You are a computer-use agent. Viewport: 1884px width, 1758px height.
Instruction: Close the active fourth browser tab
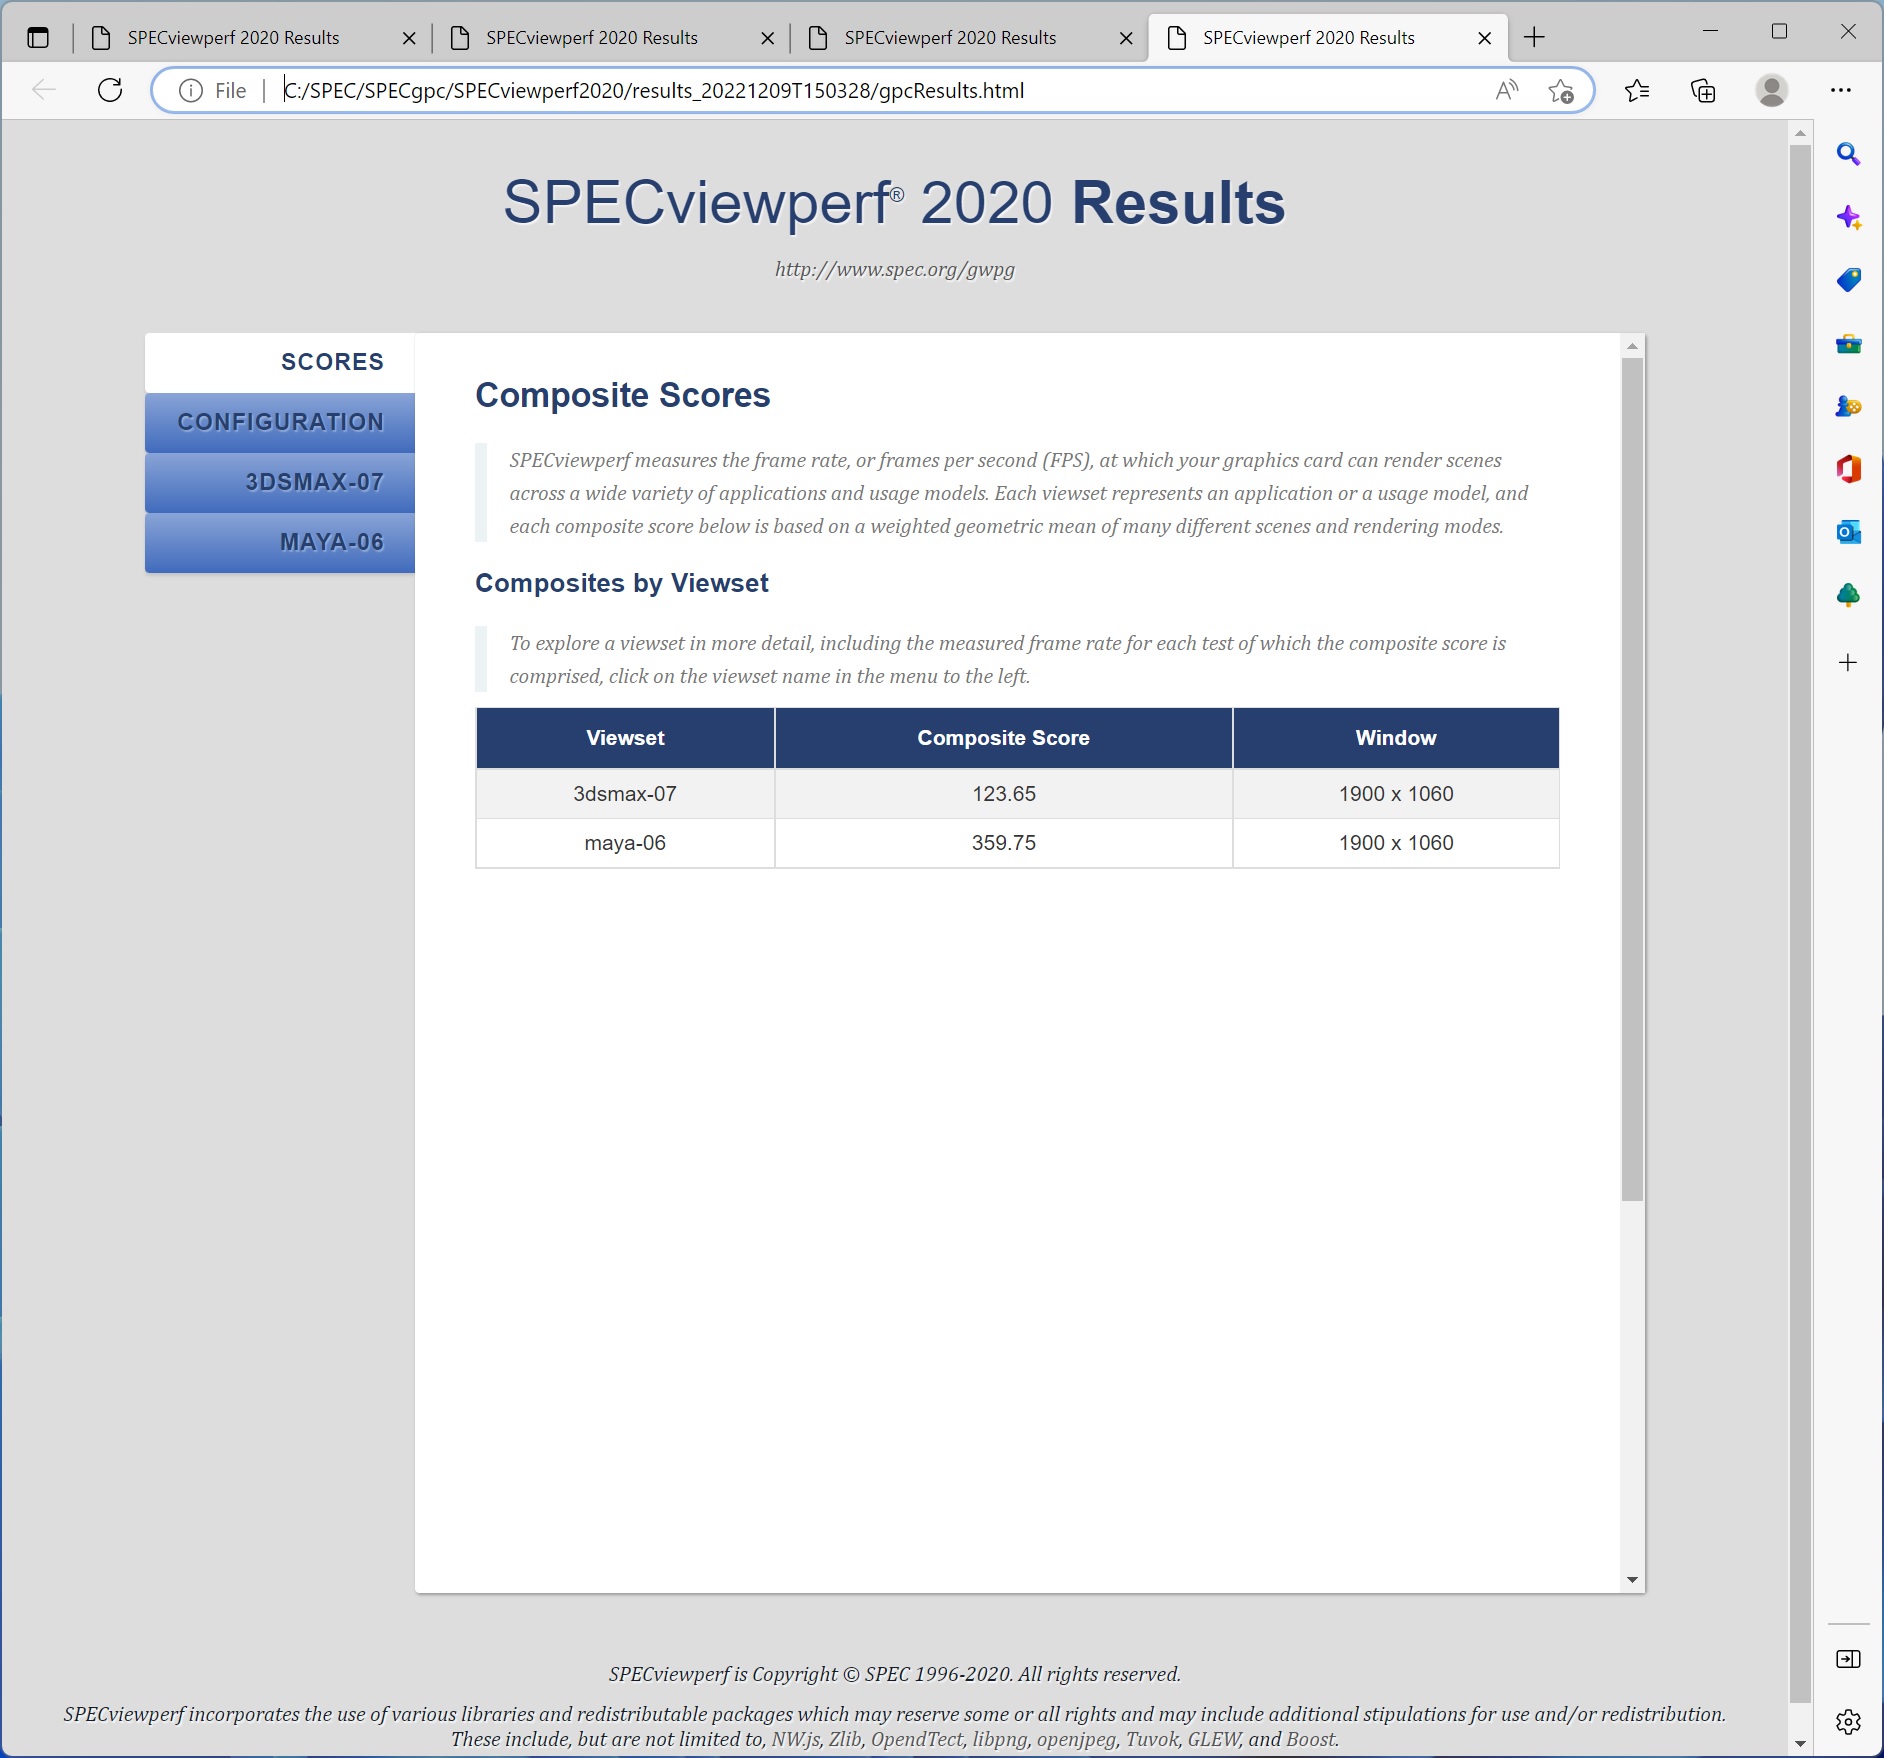click(1485, 38)
